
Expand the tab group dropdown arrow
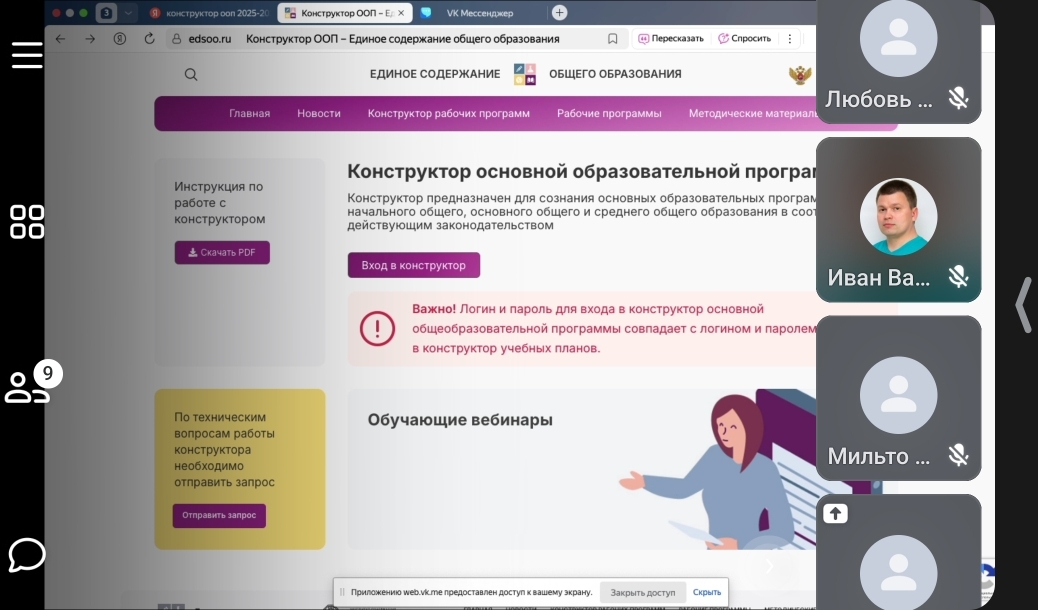pyautogui.click(x=128, y=13)
